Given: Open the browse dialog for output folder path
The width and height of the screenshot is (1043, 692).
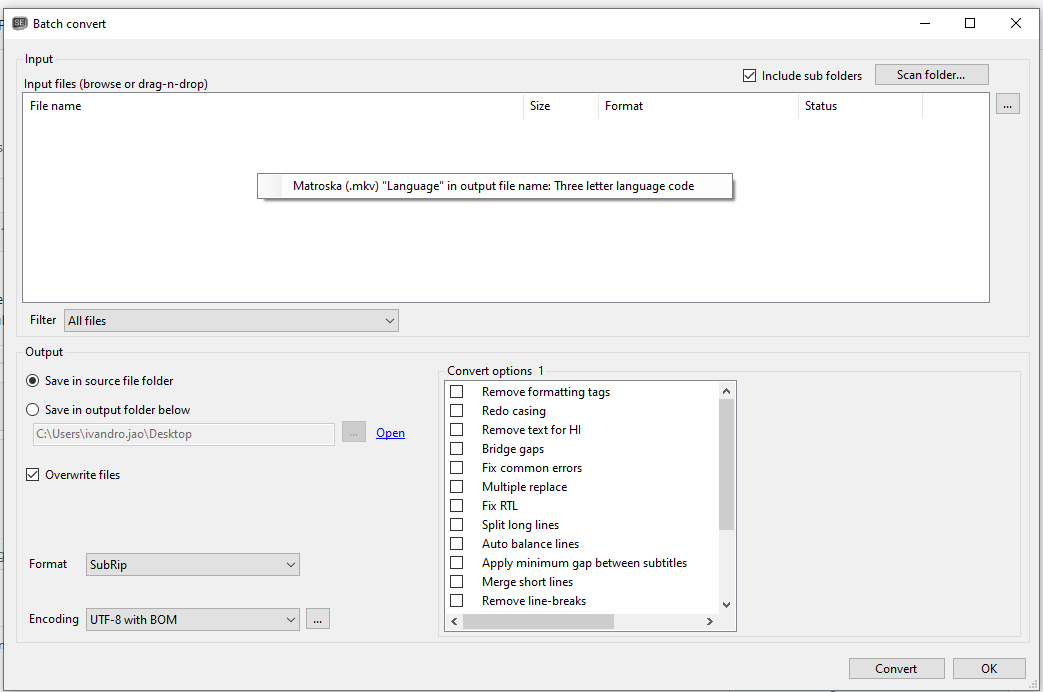Looking at the screenshot, I should coord(353,433).
